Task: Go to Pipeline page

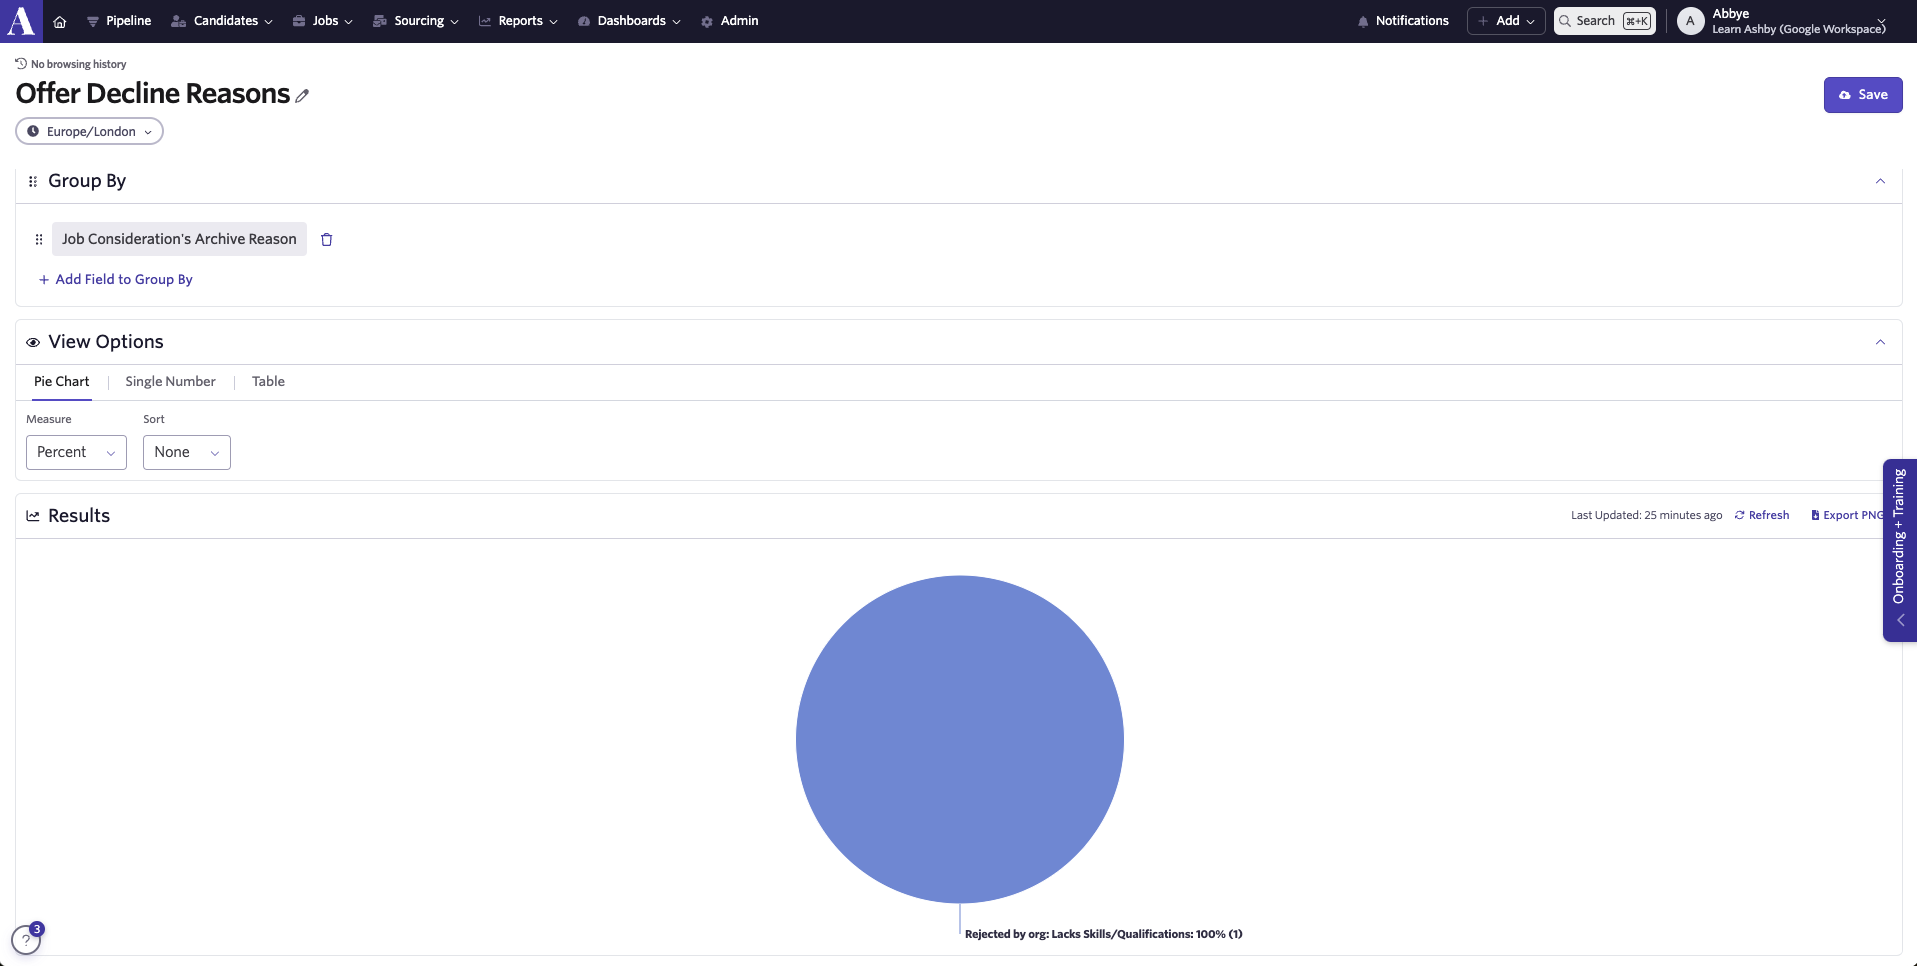Action: [x=119, y=21]
